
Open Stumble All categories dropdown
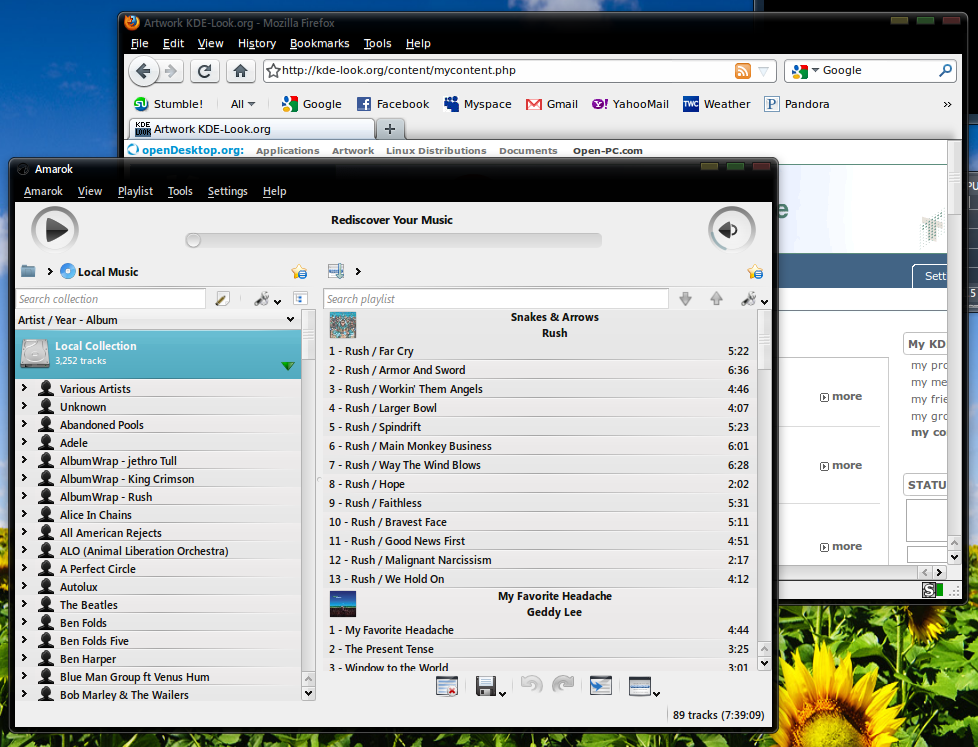243,104
